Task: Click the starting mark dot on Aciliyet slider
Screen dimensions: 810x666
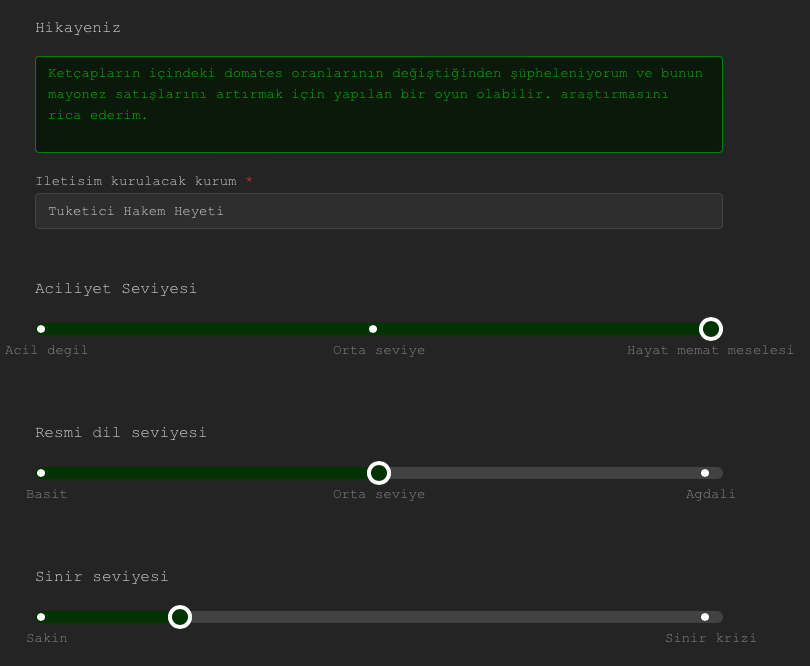Action: pyautogui.click(x=41, y=329)
